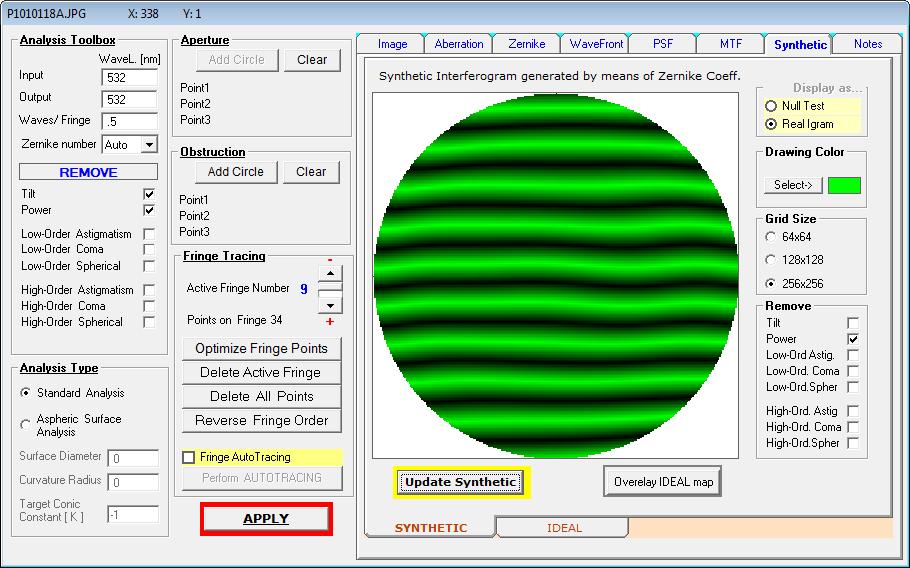Clear the Aperture points
This screenshot has height=568, width=910.
point(312,60)
